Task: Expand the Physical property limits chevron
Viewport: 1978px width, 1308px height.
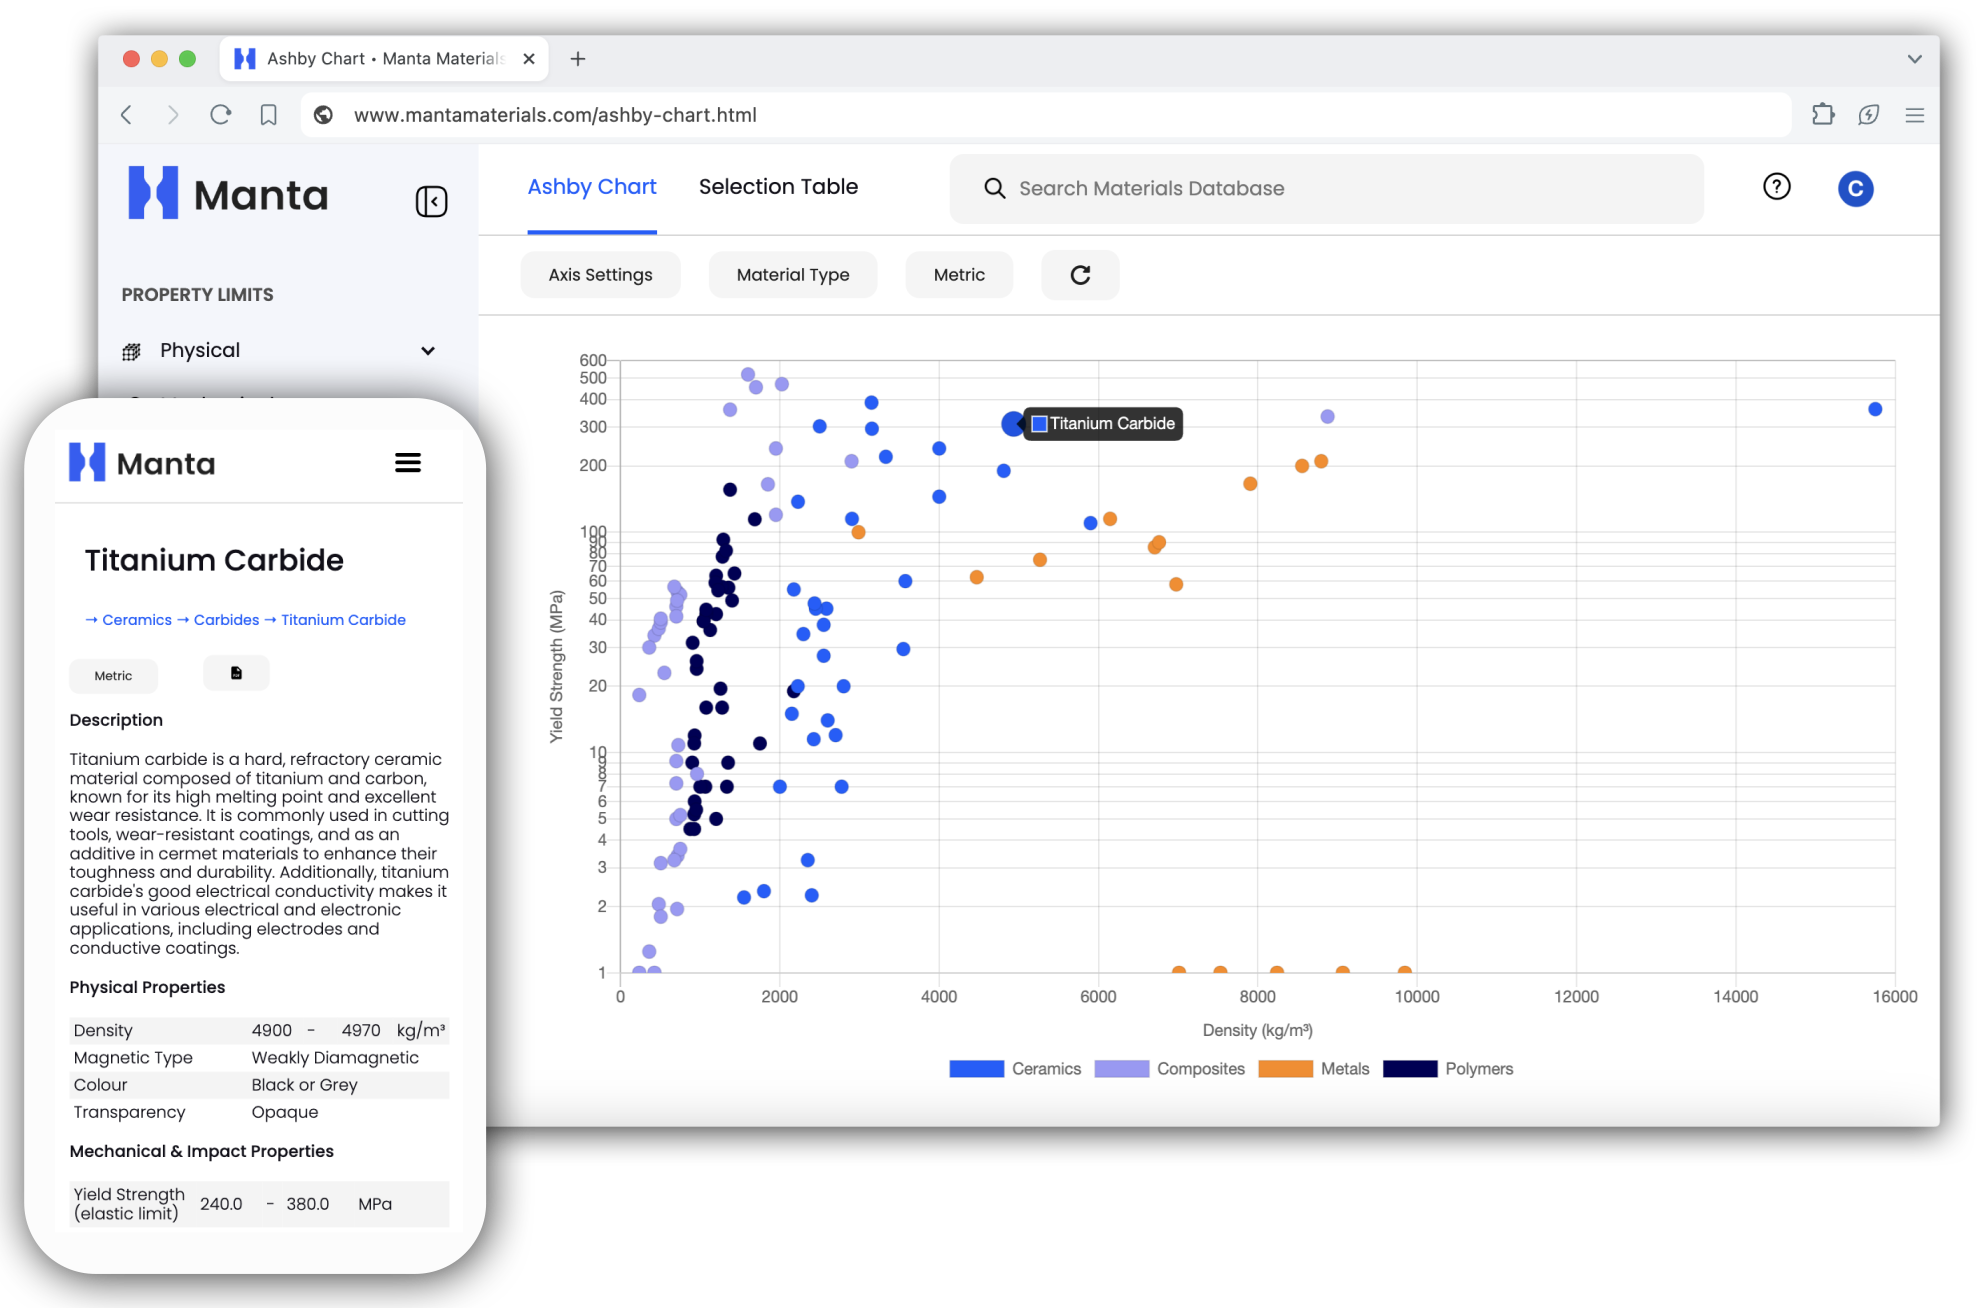Action: click(428, 351)
